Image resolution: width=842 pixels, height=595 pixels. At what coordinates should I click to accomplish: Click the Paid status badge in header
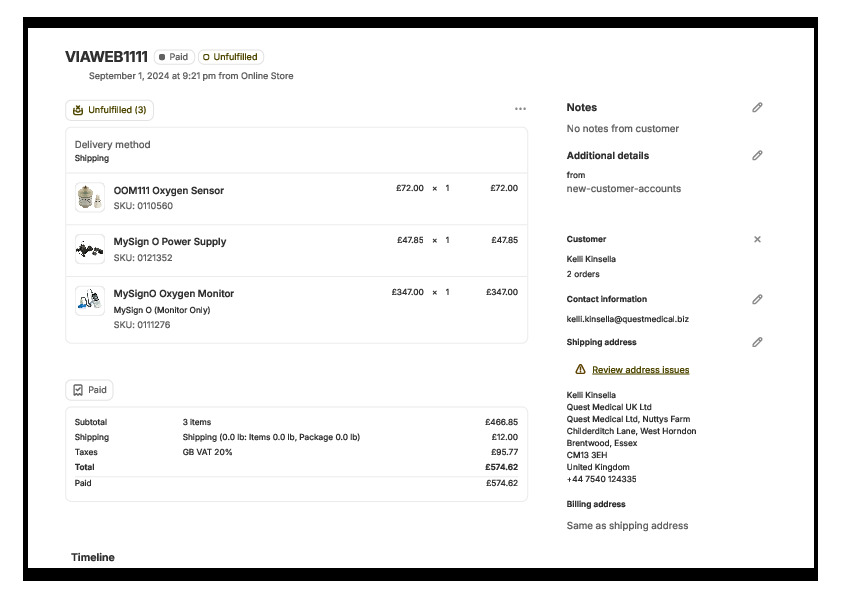pos(174,57)
